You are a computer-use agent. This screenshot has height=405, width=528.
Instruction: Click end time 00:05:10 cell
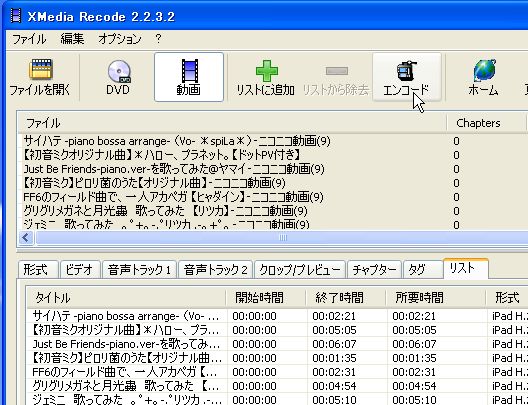(x=334, y=400)
